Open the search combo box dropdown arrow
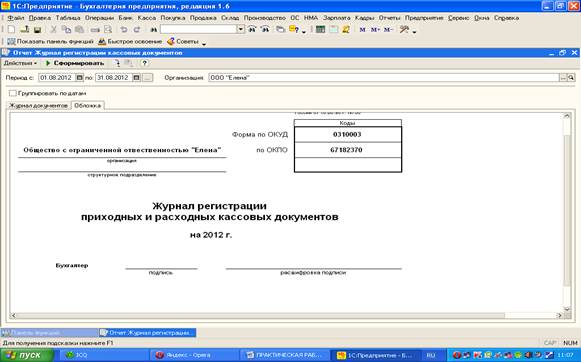 [241, 29]
